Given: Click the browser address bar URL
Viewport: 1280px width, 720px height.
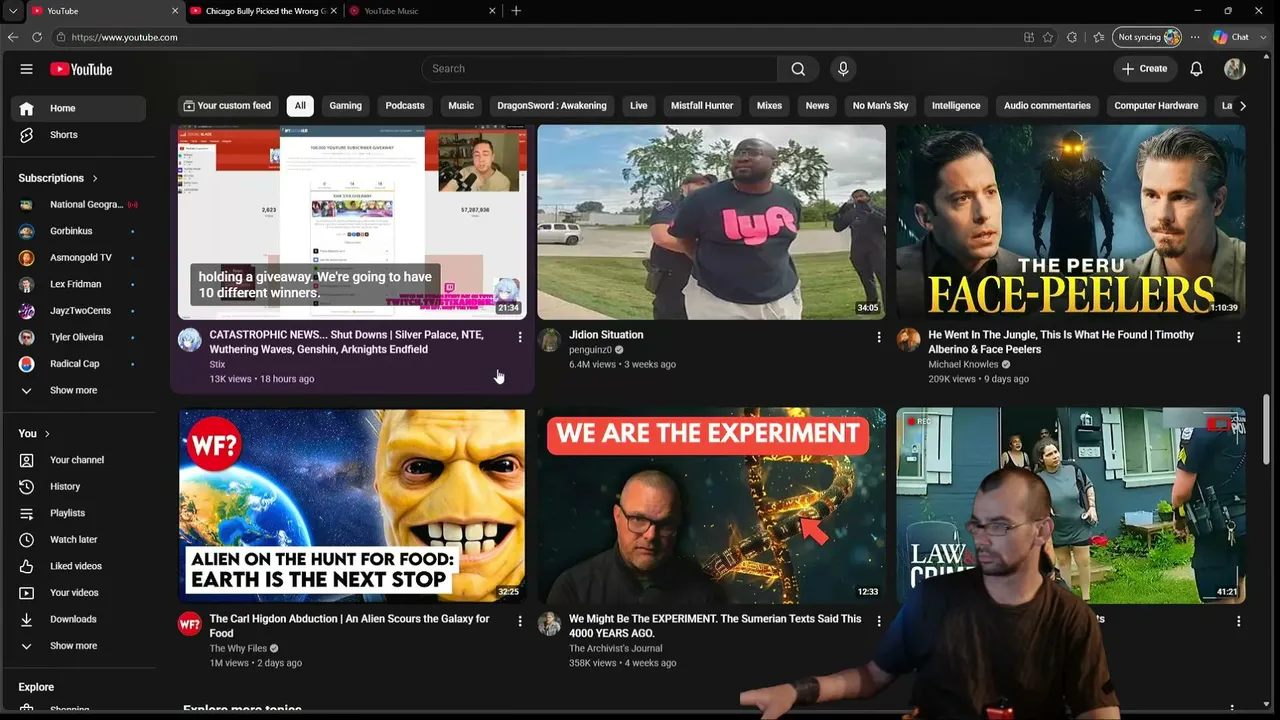Looking at the screenshot, I should point(125,37).
